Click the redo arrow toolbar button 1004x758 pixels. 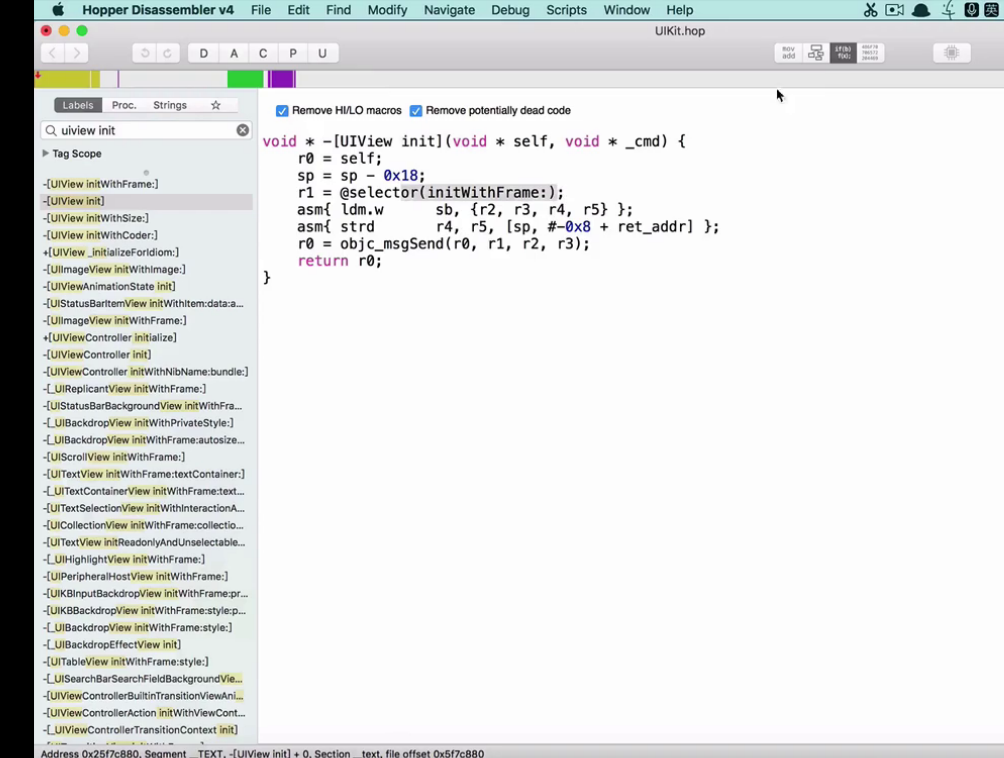(167, 53)
